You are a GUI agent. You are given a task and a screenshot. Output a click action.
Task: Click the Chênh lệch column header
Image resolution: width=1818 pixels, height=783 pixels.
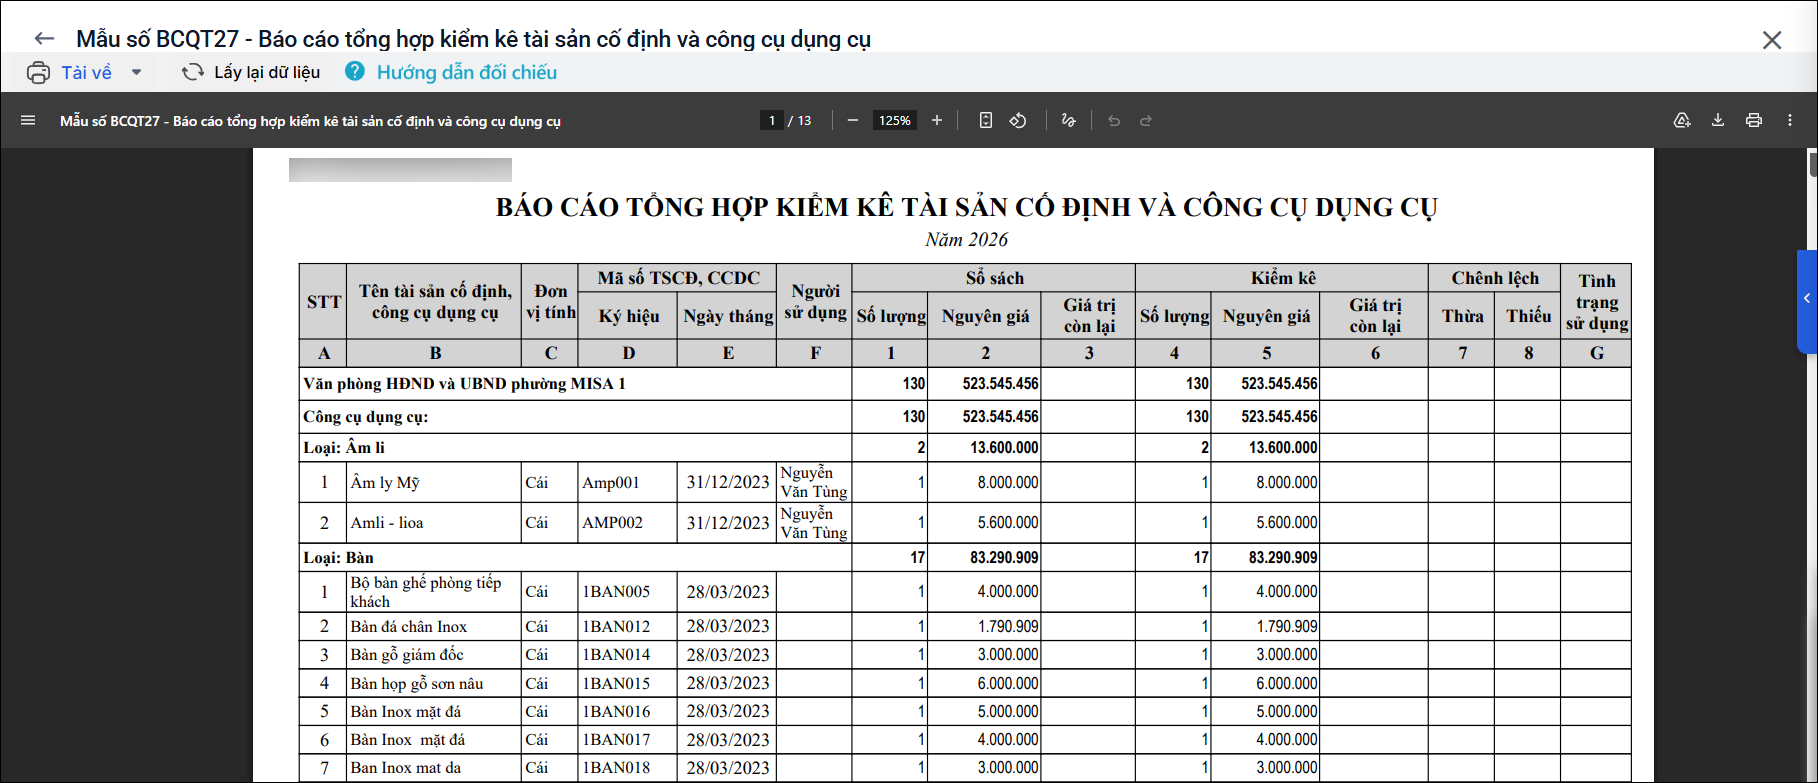[1495, 278]
